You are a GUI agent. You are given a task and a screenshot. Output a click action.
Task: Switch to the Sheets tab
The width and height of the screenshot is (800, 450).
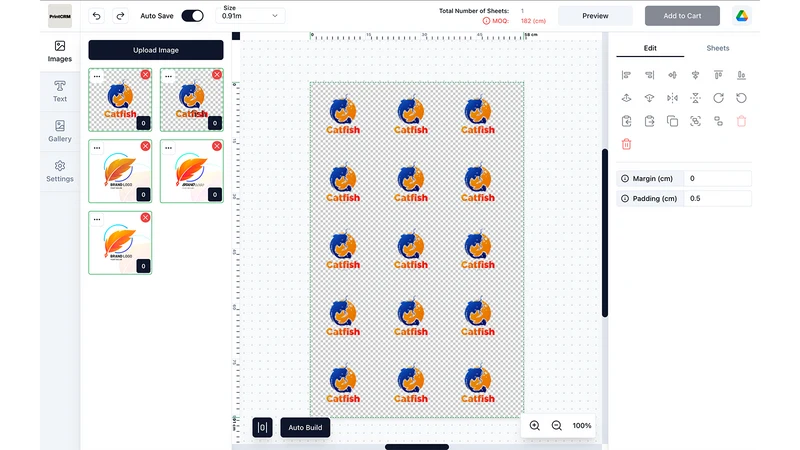pos(718,48)
